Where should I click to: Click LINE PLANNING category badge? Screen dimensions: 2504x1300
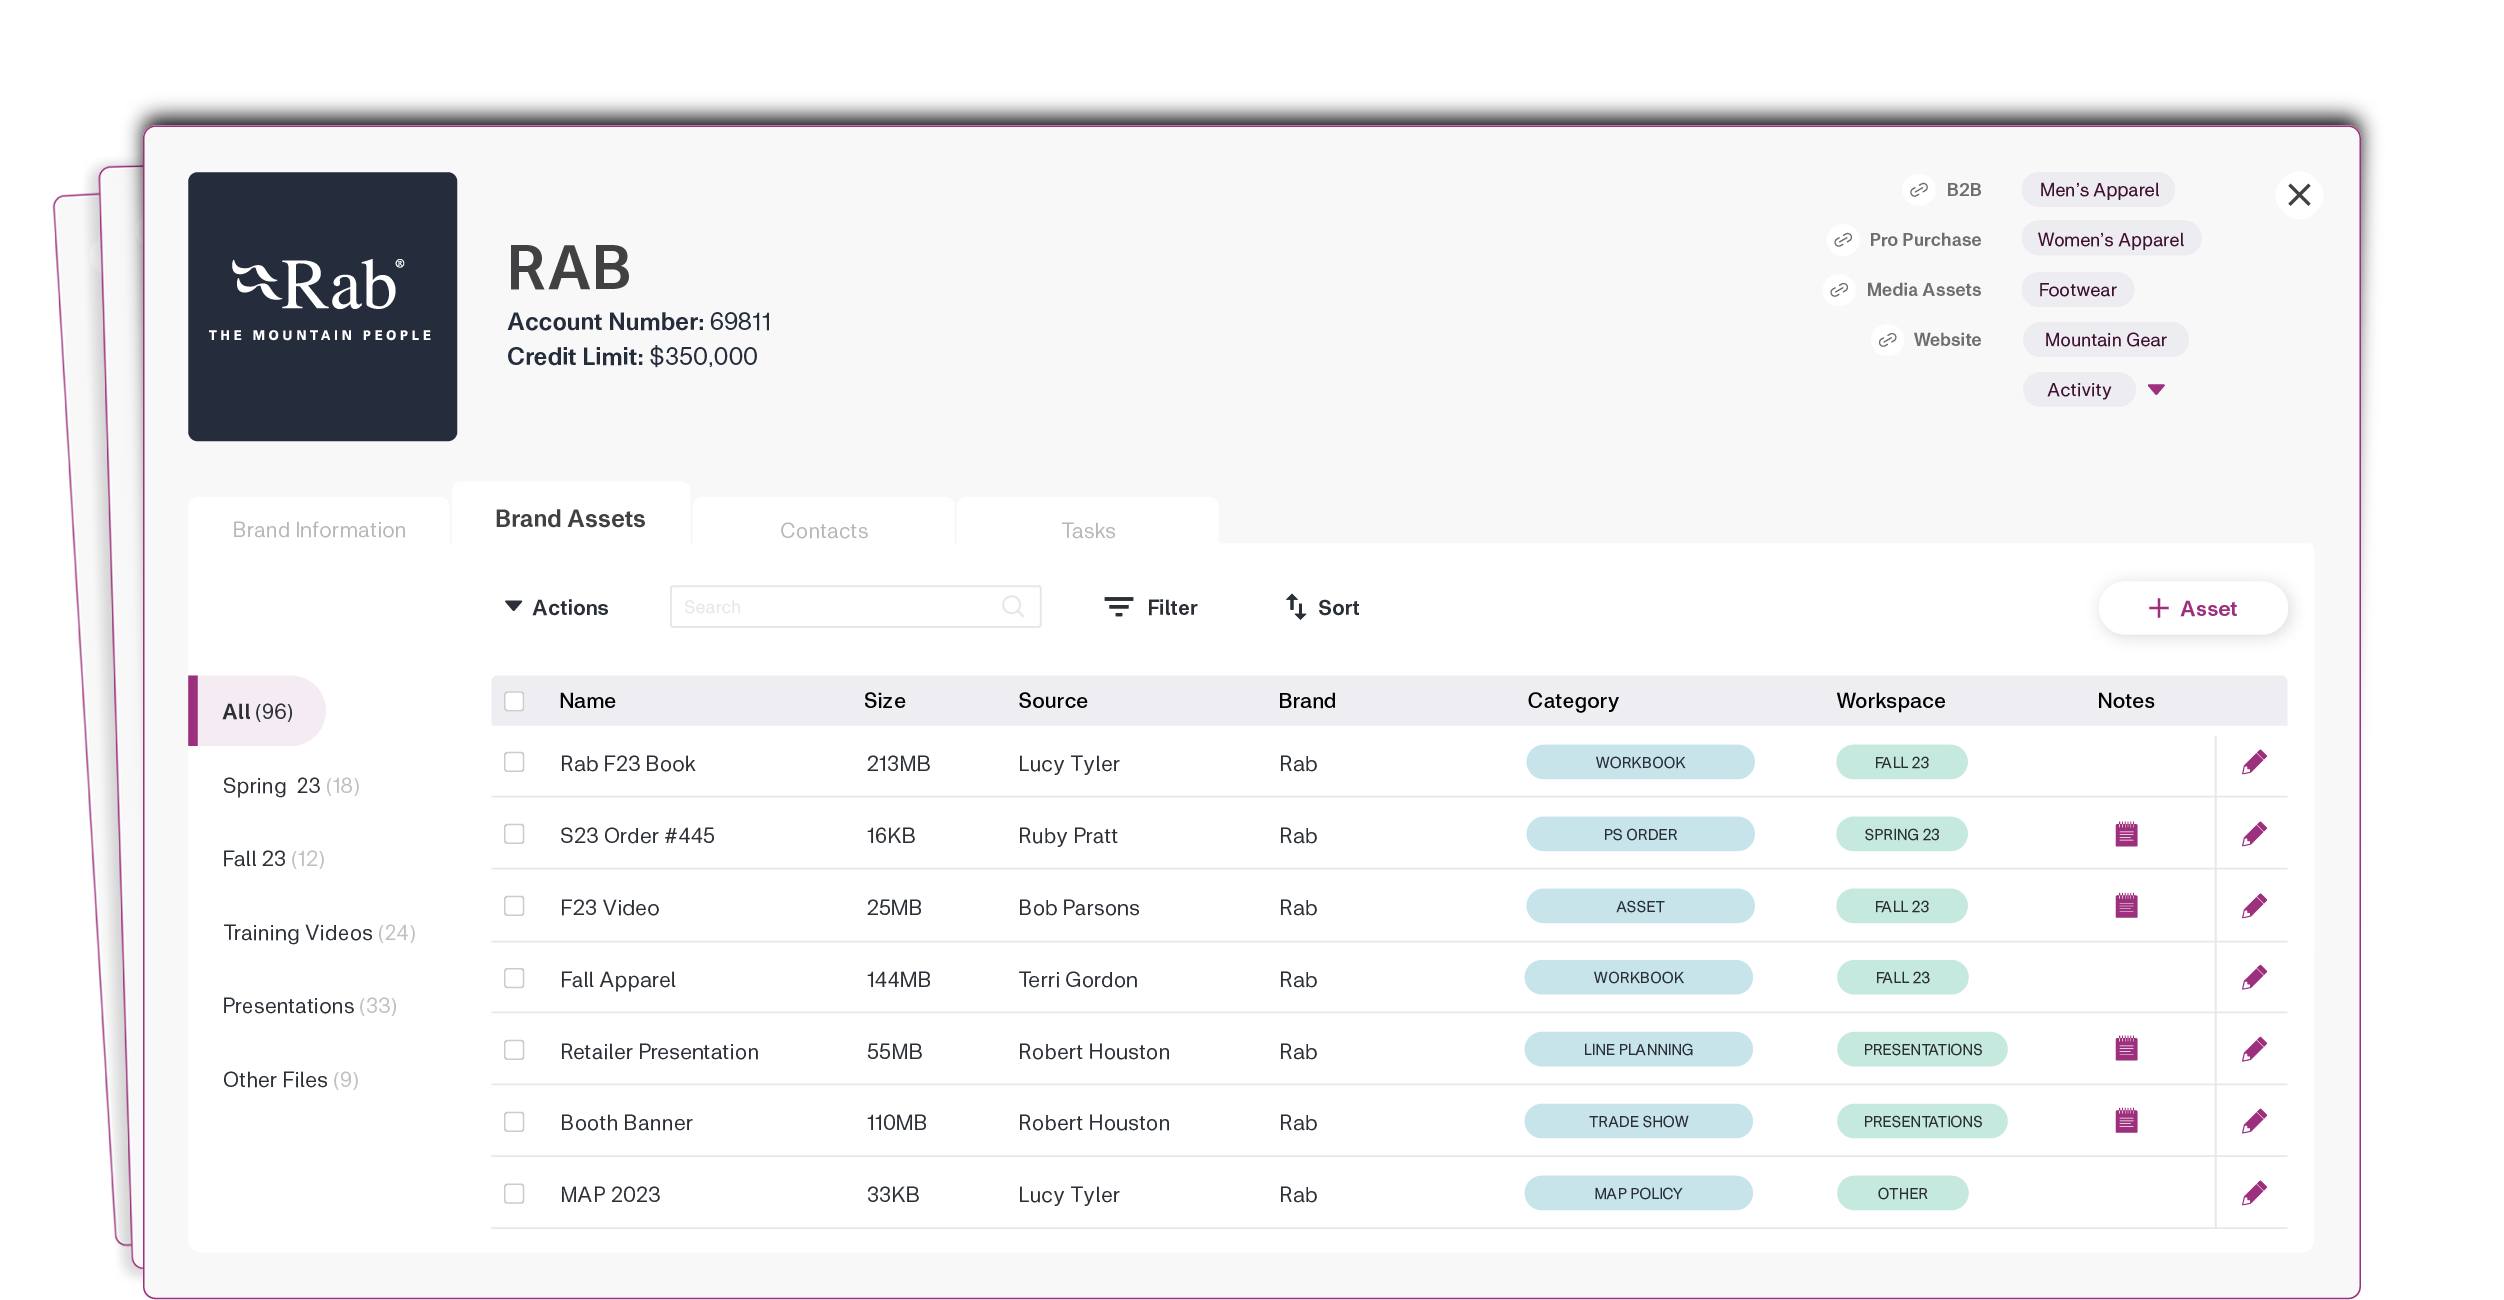pos(1638,1049)
